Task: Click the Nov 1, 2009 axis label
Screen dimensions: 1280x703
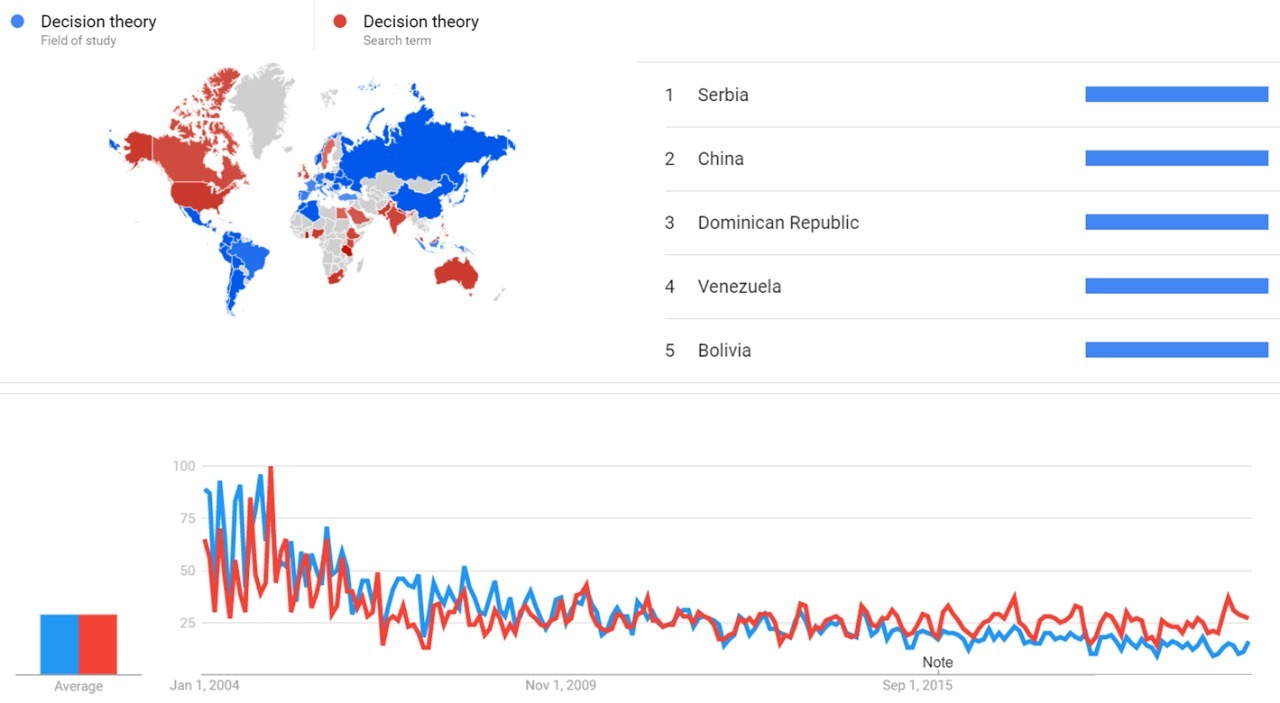Action: coord(560,686)
